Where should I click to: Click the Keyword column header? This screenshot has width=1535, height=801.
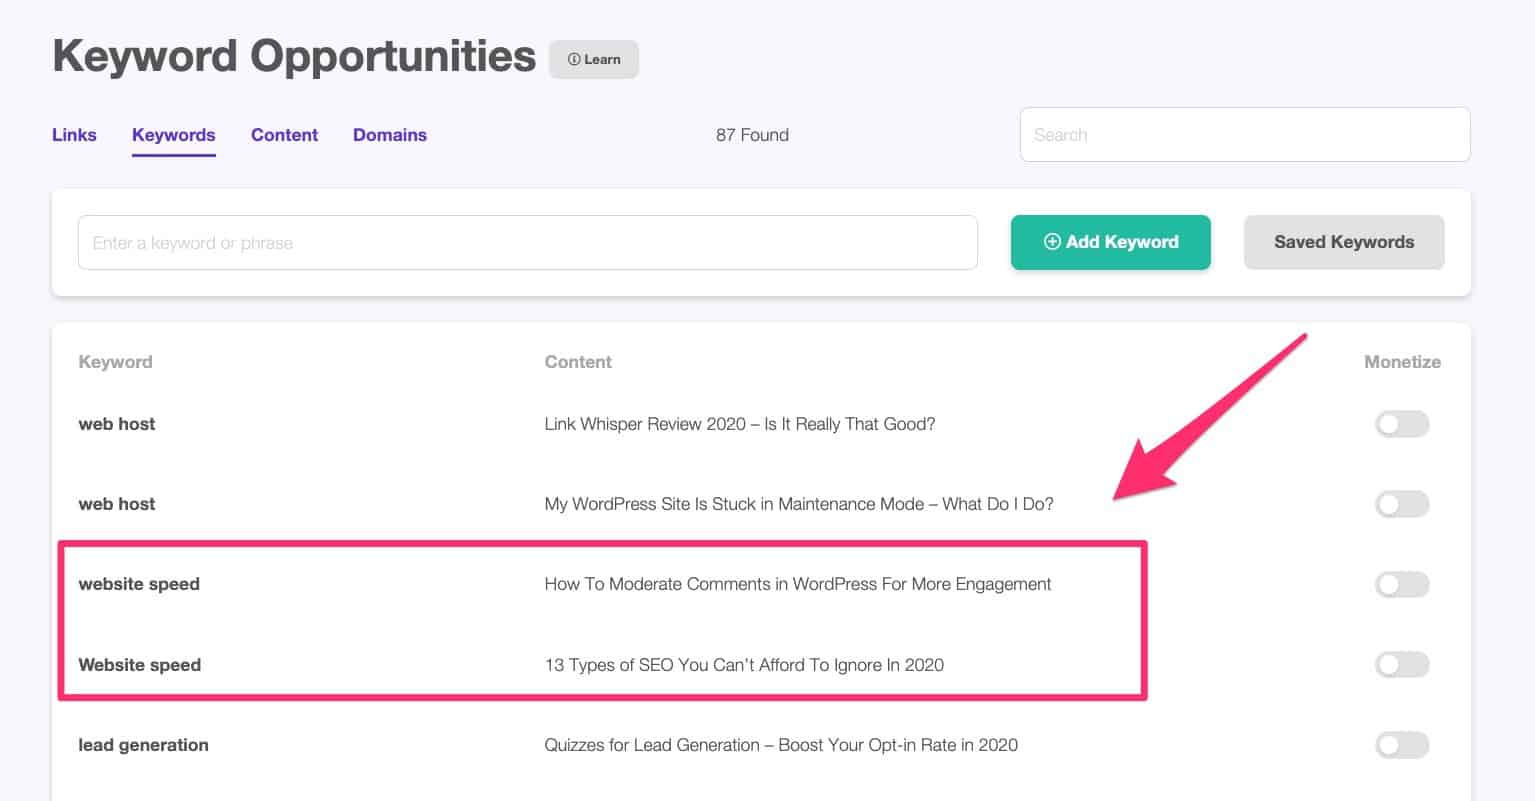[x=115, y=361]
